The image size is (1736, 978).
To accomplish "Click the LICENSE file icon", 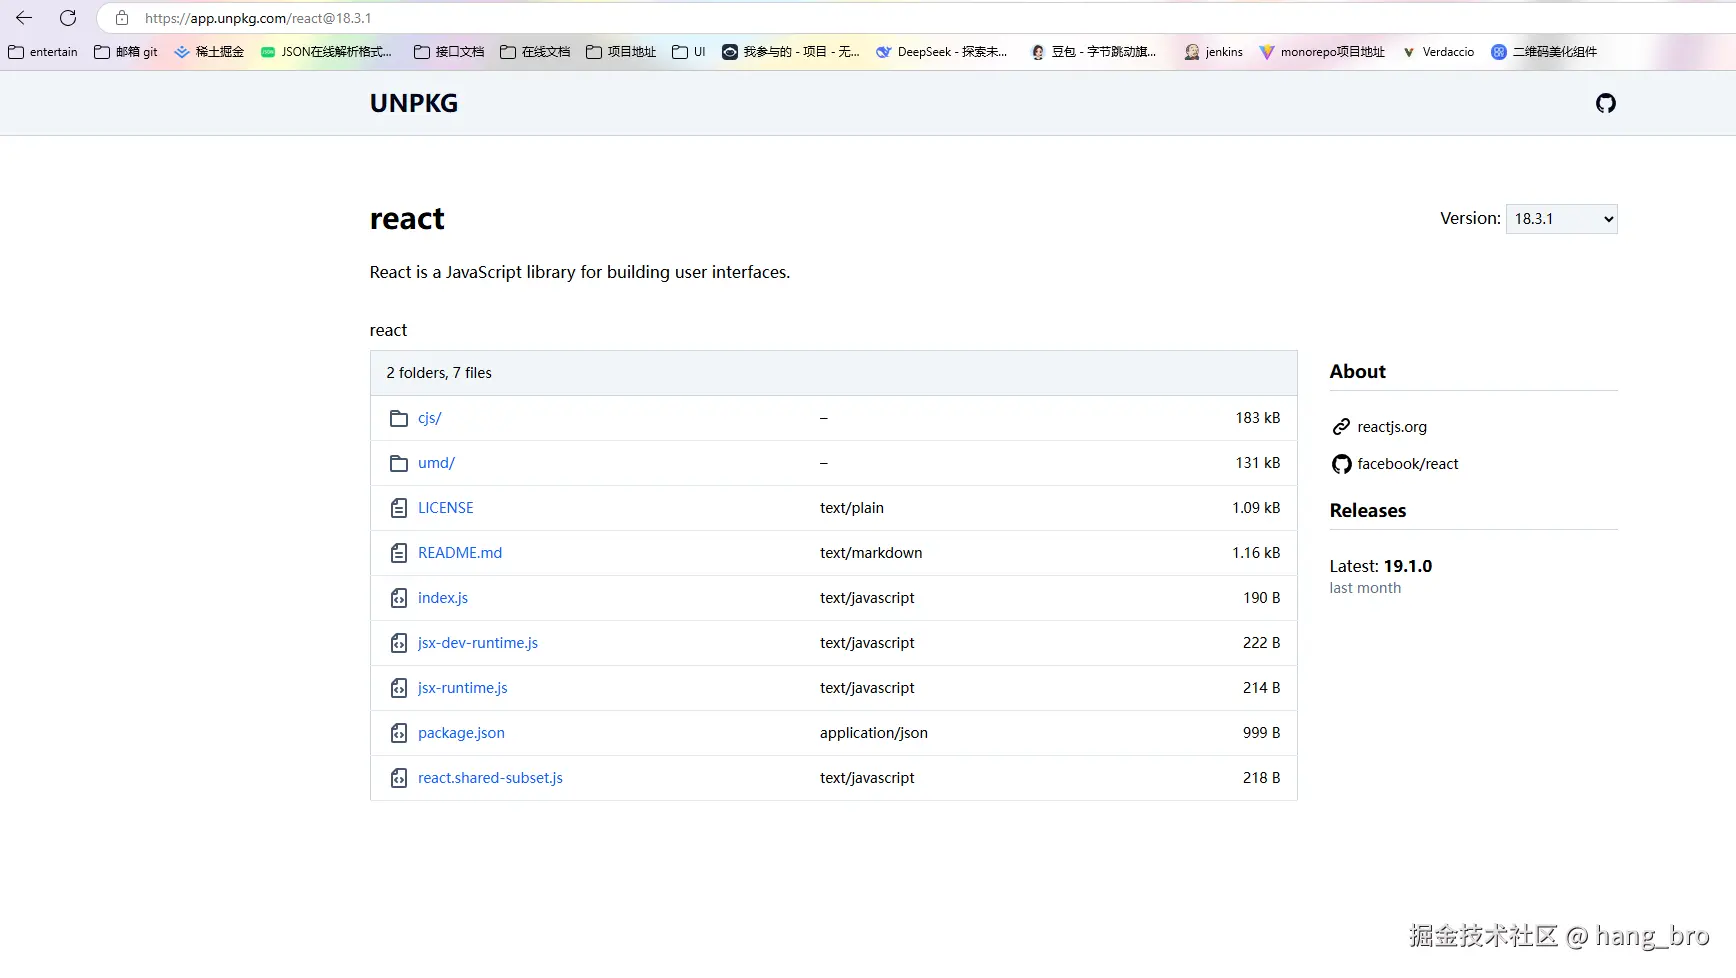I will 399,508.
